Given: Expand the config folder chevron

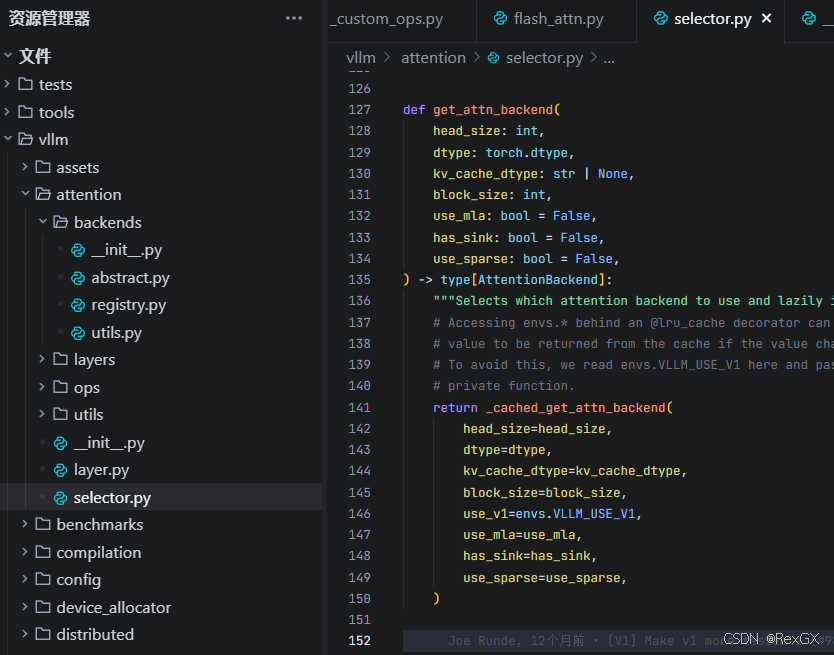Looking at the screenshot, I should [x=24, y=579].
